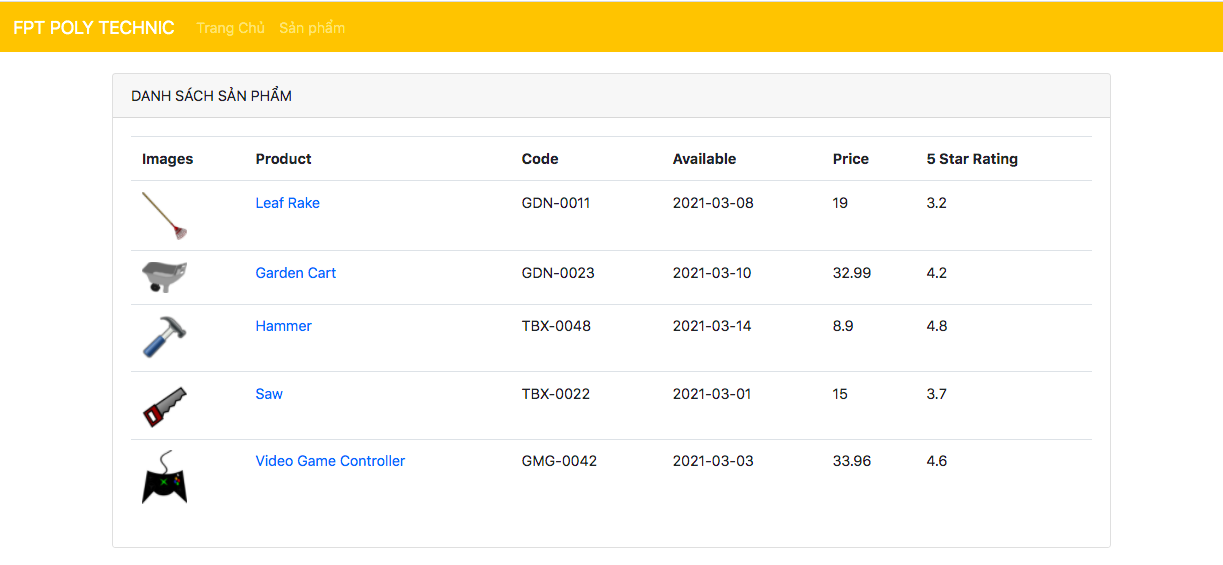Screen dimensions: 1223x565
Task: Open the Garden Cart product link
Action: [295, 273]
